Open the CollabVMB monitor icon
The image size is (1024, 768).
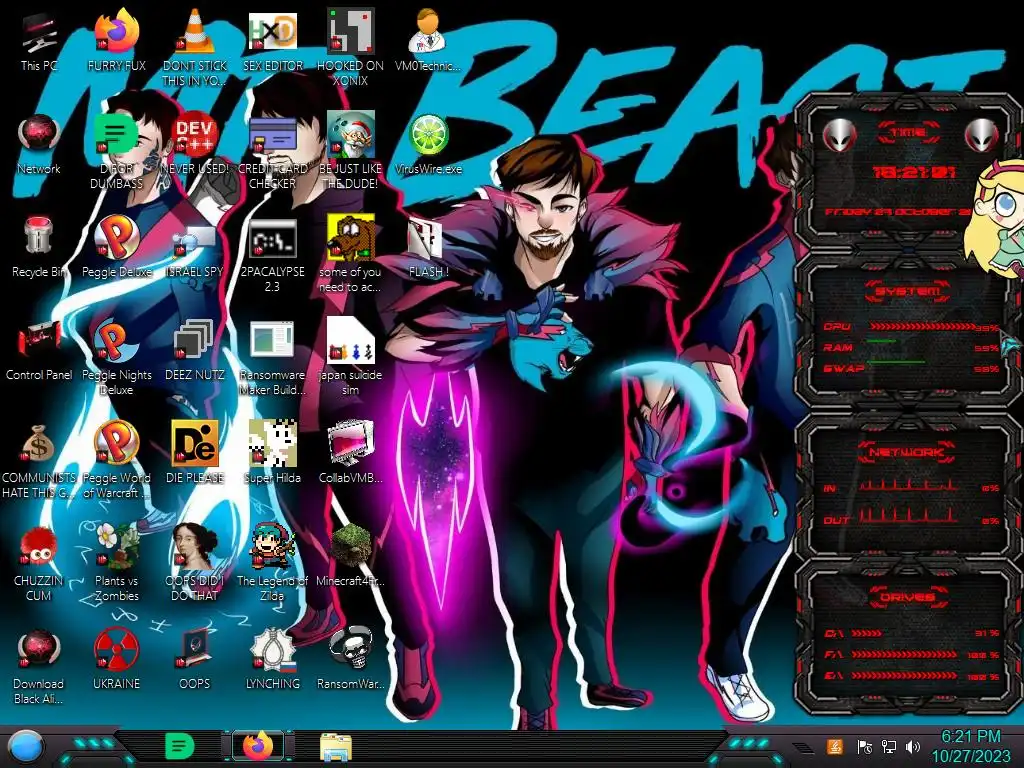tap(350, 453)
